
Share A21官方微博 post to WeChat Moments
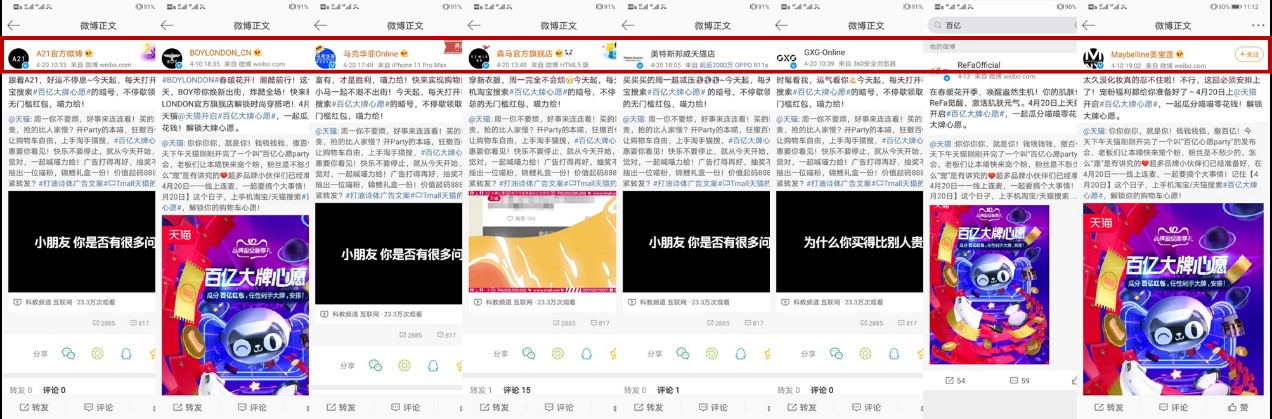97,353
